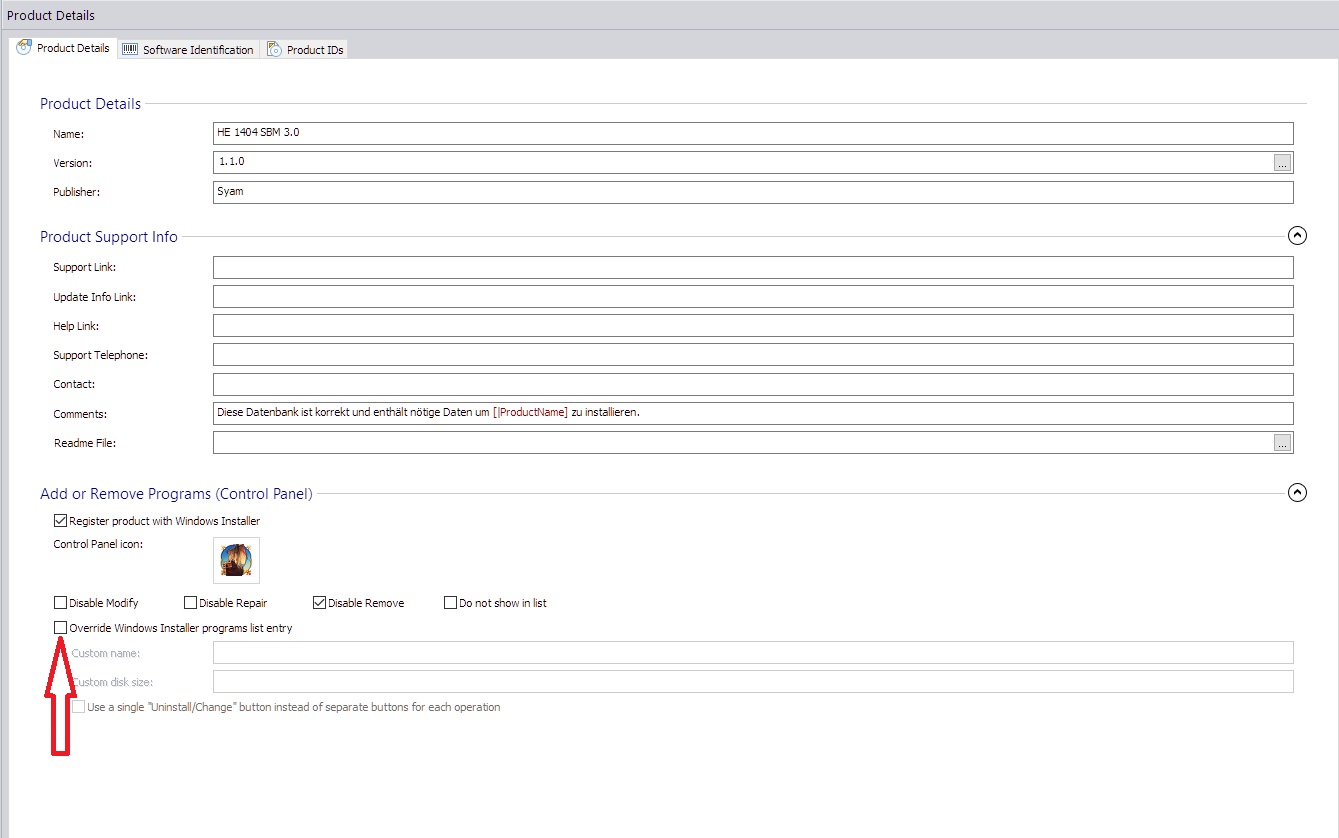Browse for a Readme File

tap(1283, 443)
